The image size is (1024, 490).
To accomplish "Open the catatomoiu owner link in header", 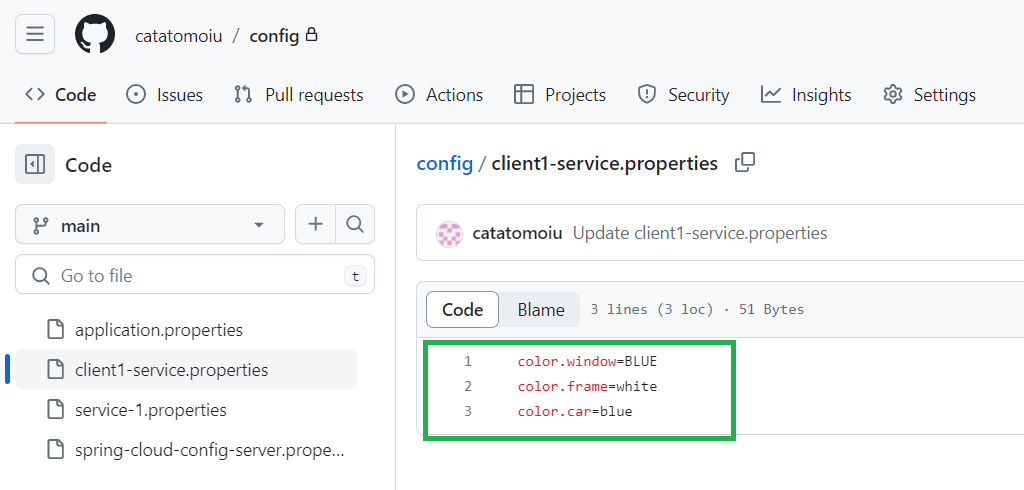I will point(179,35).
